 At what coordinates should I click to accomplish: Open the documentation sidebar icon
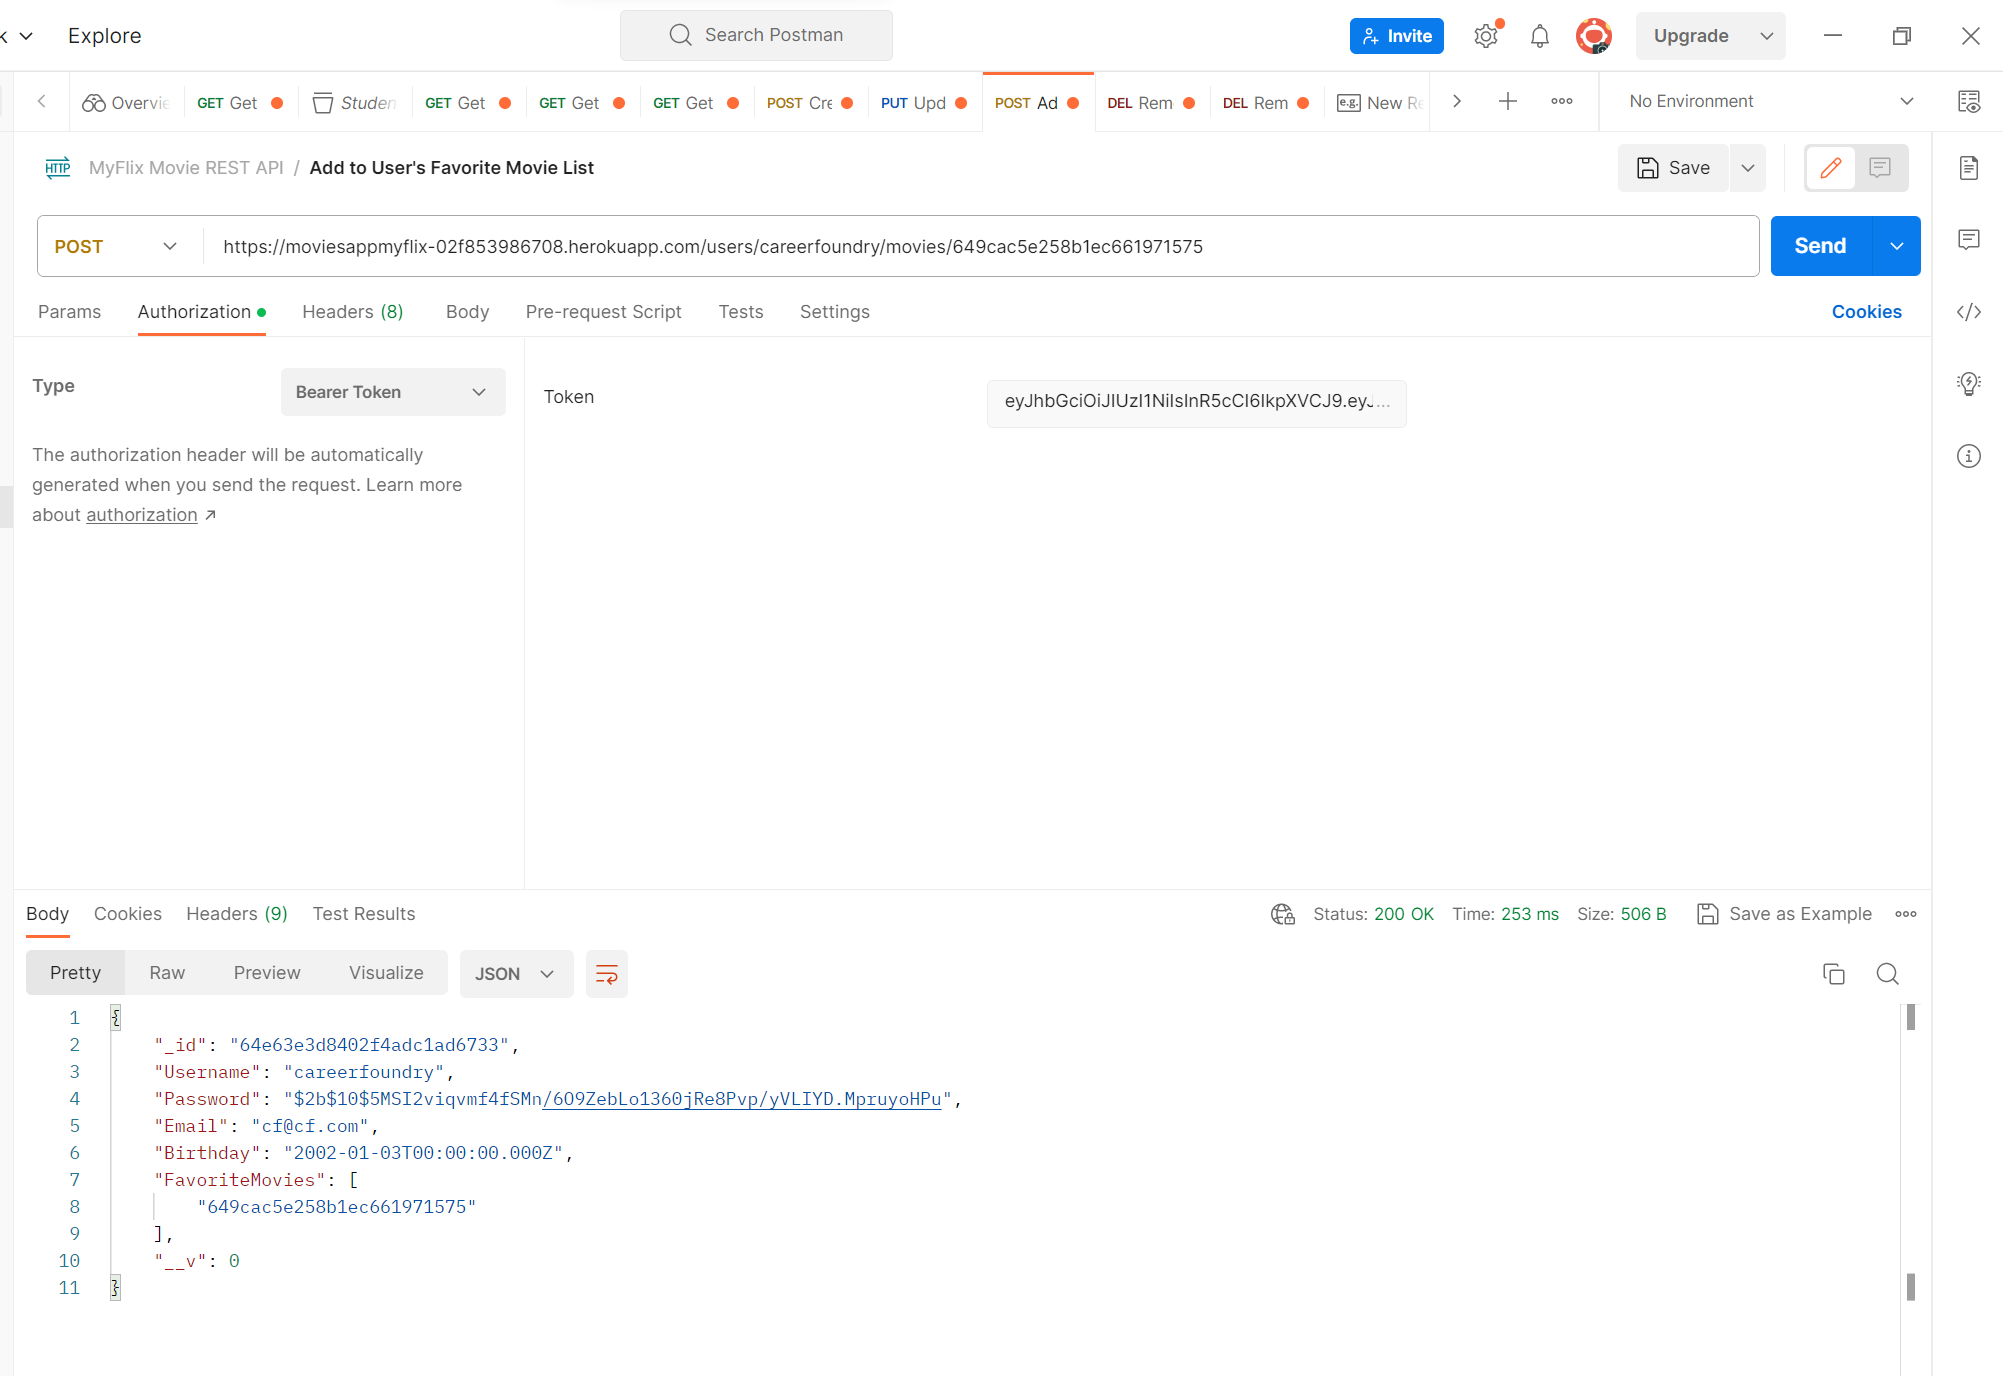[1969, 168]
